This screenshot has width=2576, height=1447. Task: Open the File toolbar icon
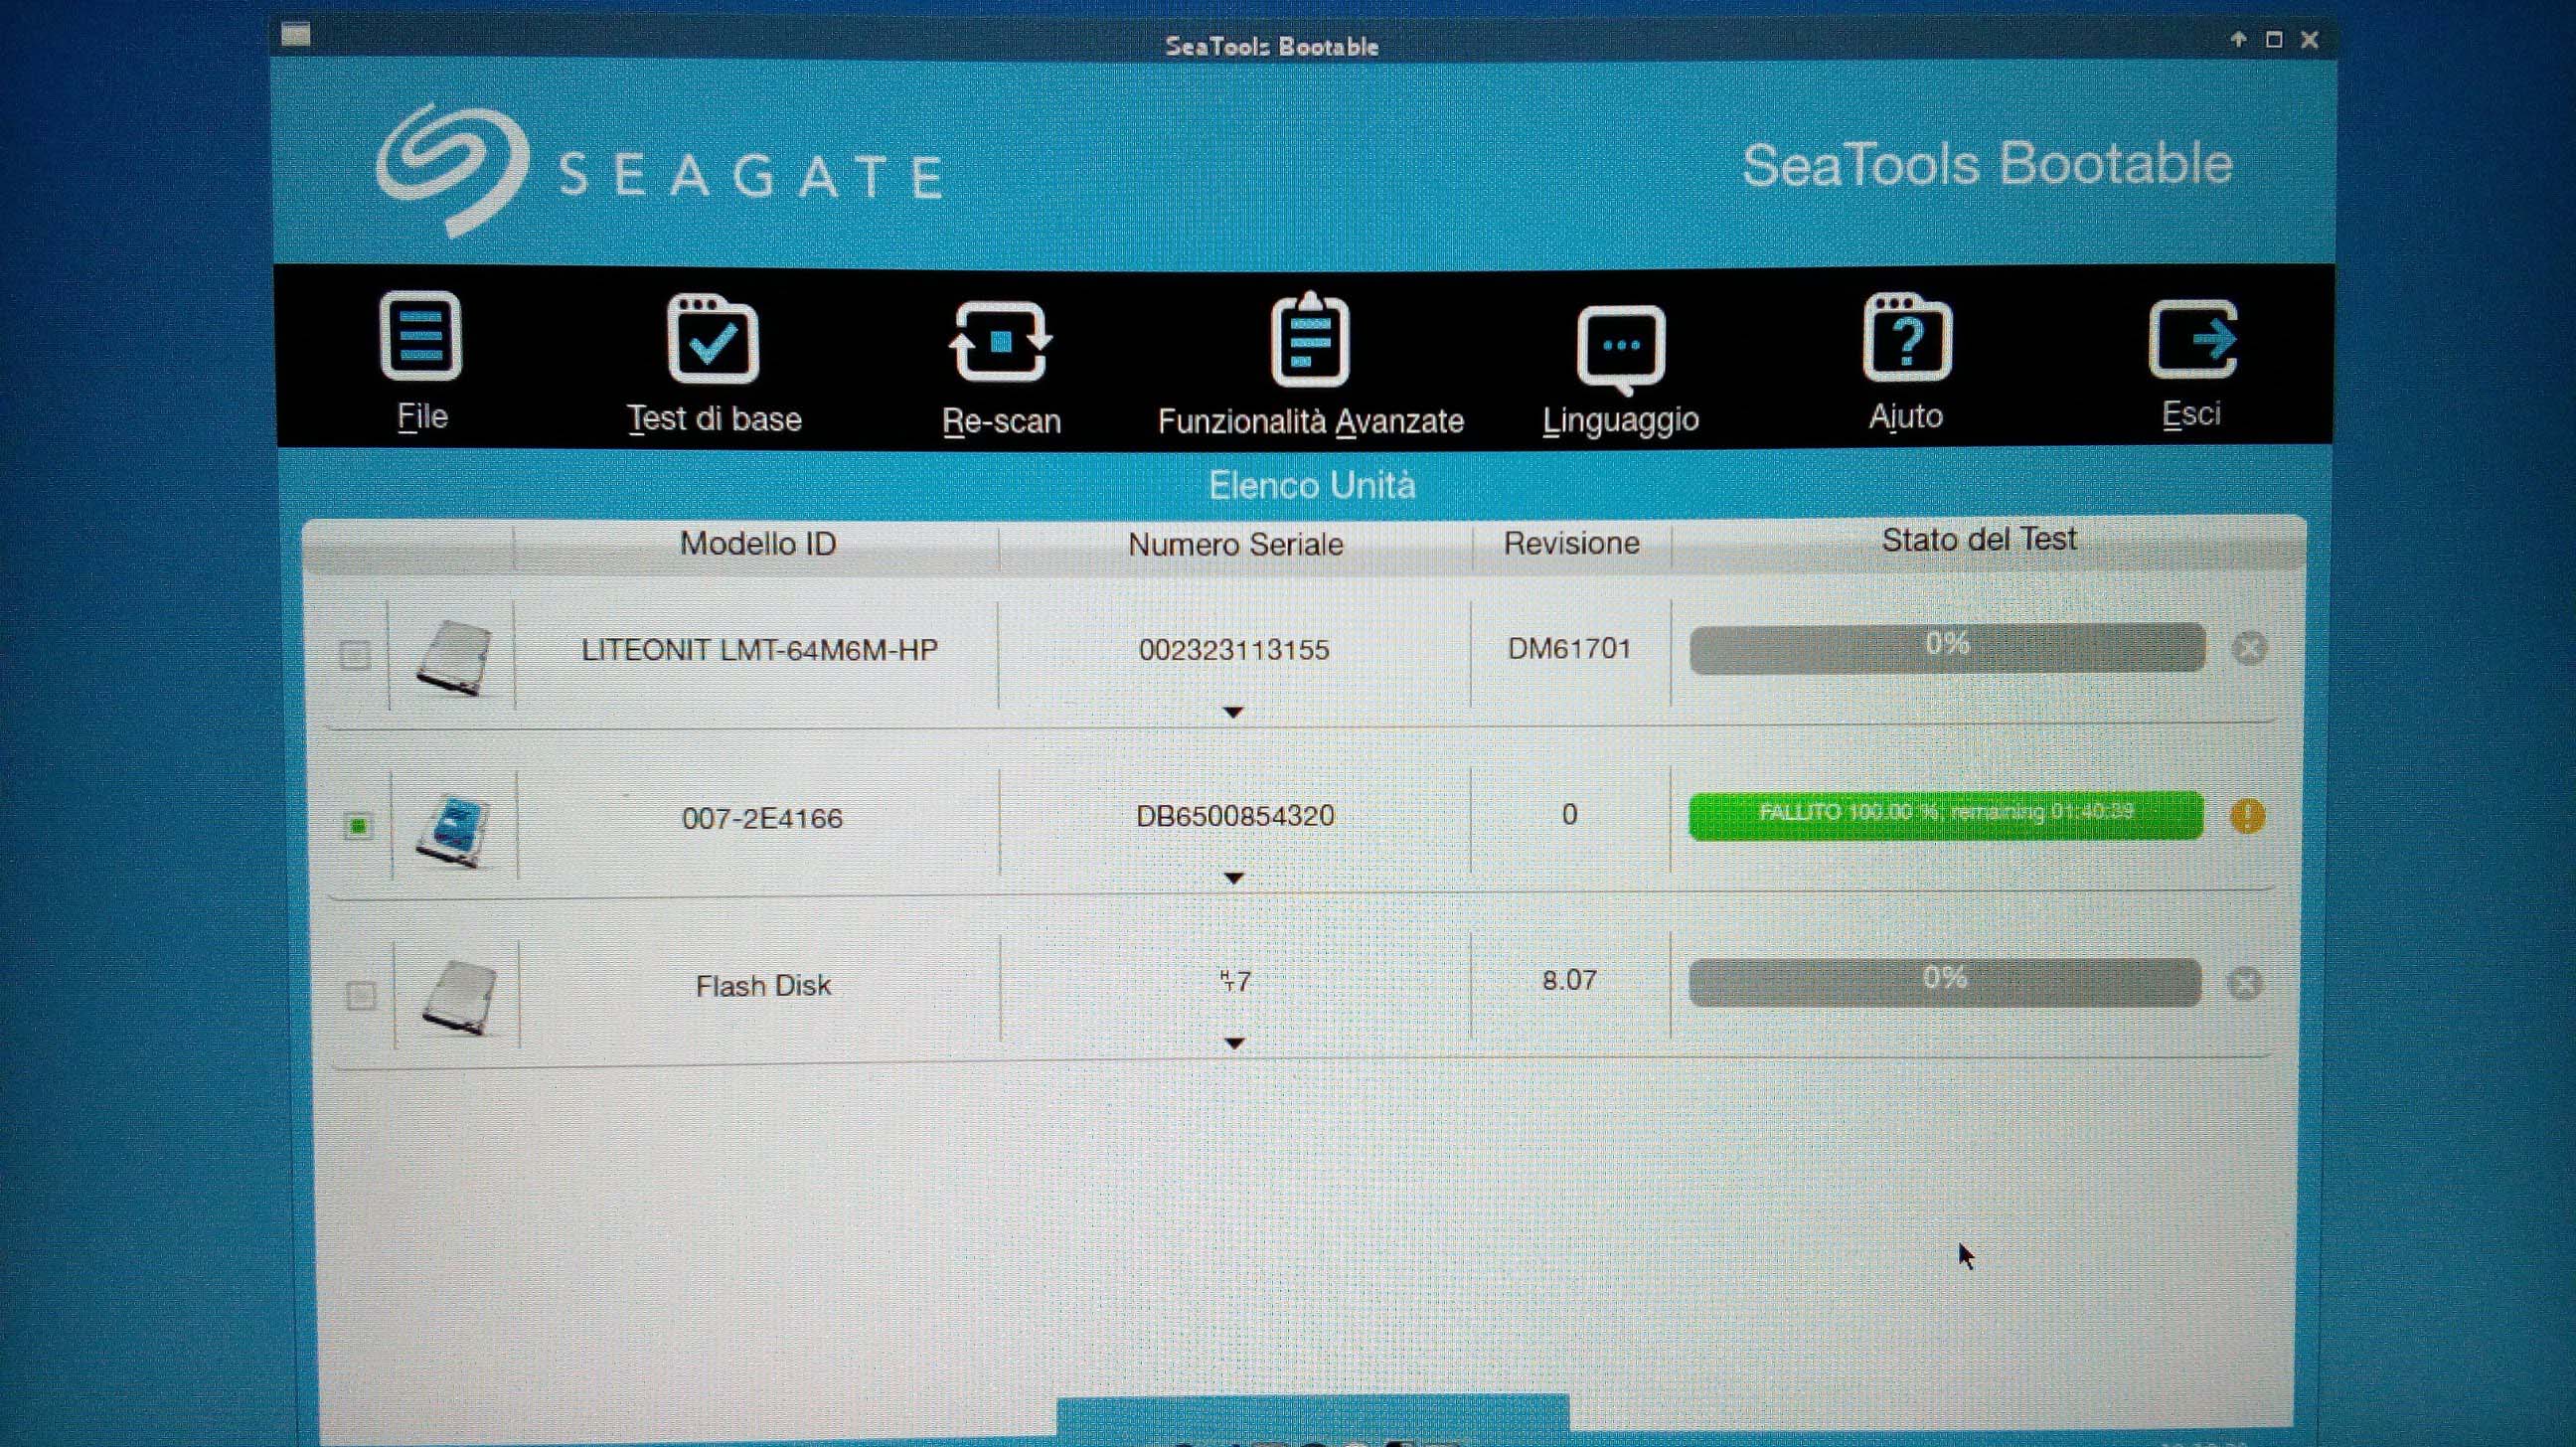[421, 337]
